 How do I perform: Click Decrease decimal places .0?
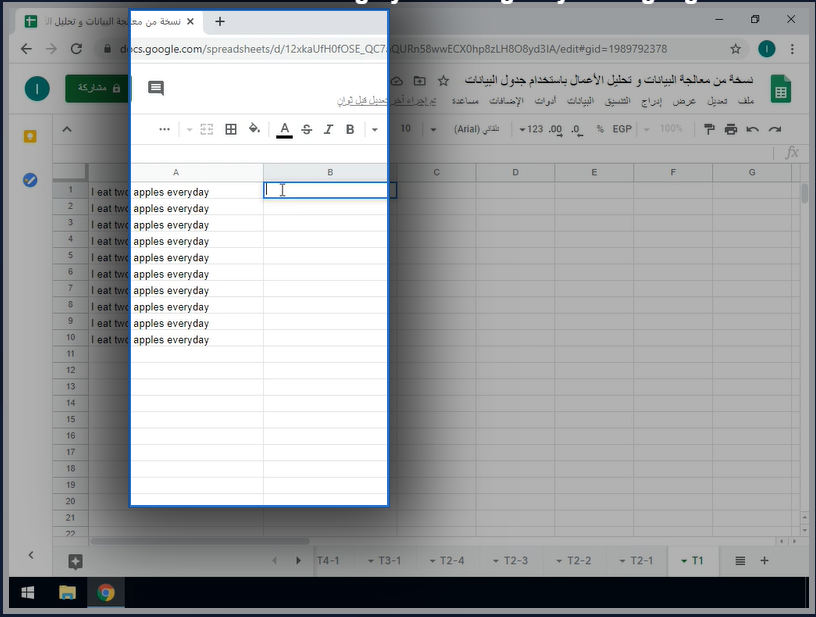click(577, 129)
